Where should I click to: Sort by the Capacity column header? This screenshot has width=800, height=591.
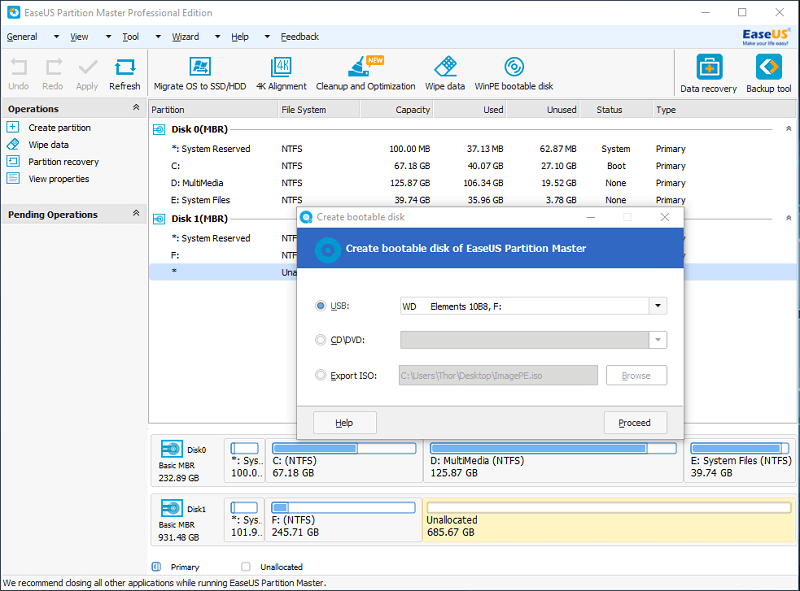(397, 110)
